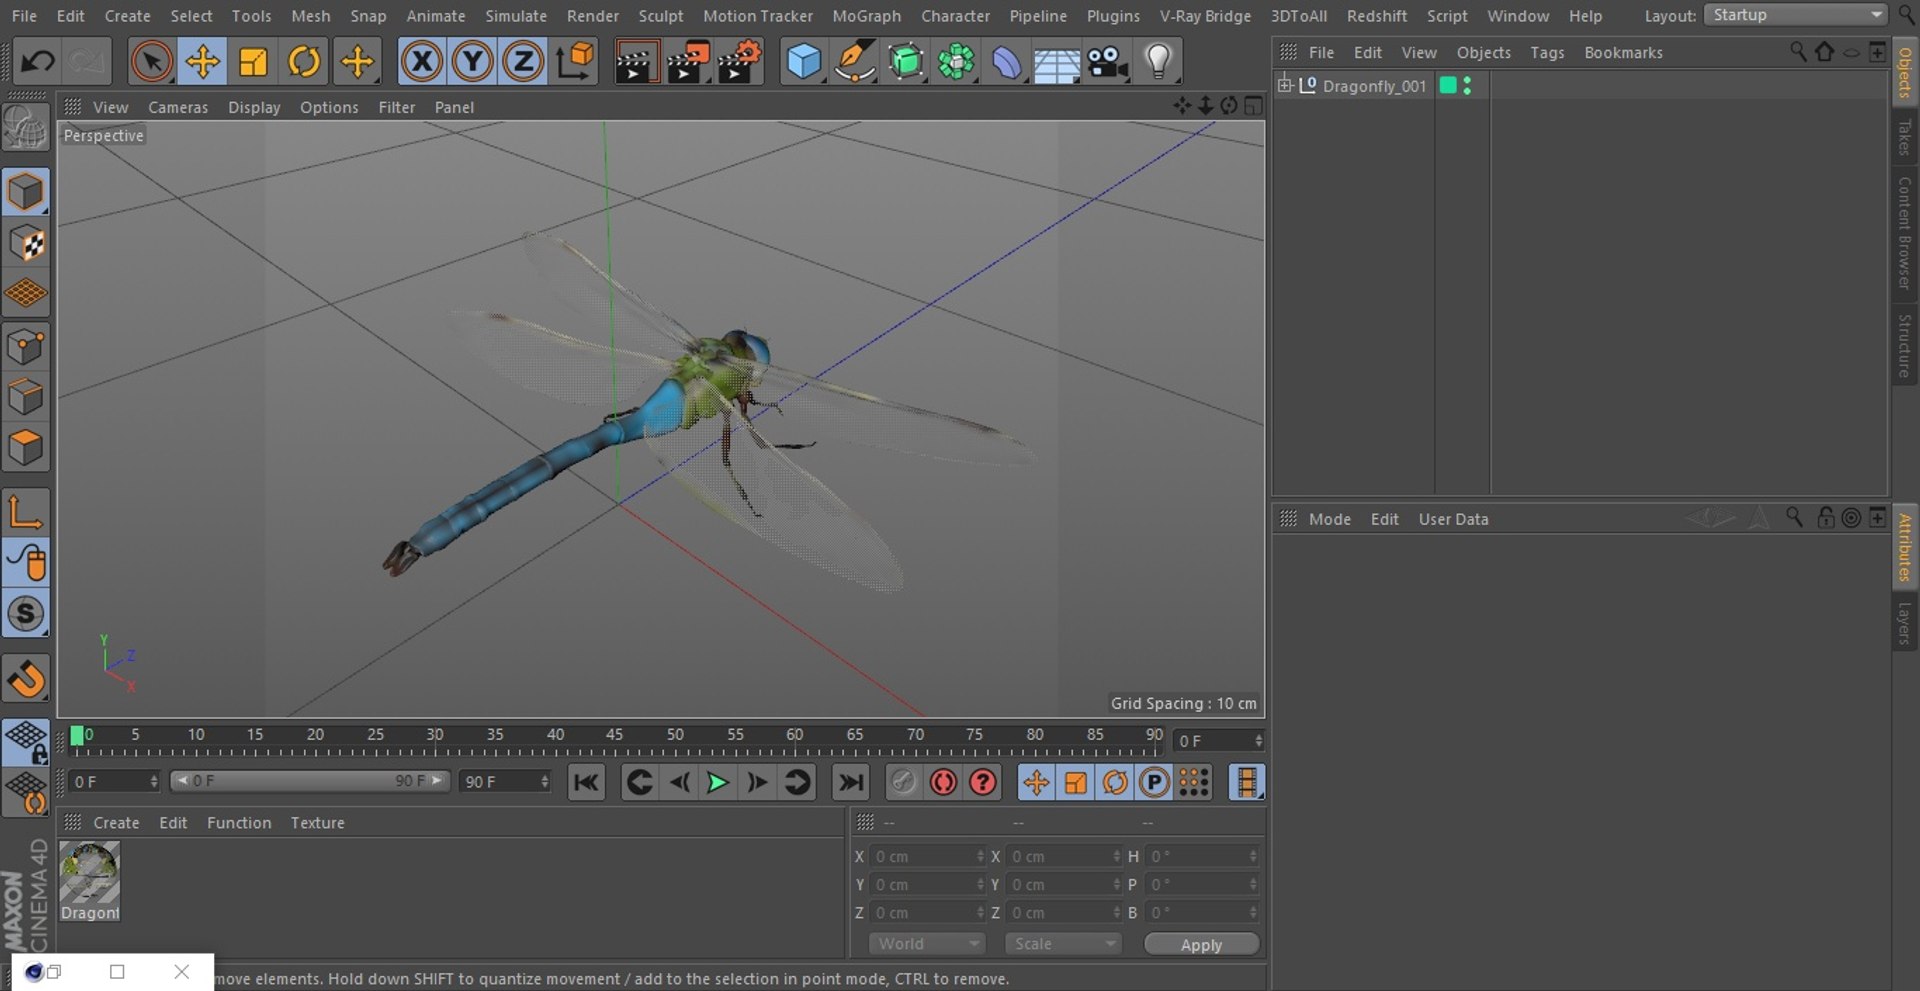This screenshot has width=1920, height=991.
Task: Open the Material Manager Texture menu
Action: point(317,822)
